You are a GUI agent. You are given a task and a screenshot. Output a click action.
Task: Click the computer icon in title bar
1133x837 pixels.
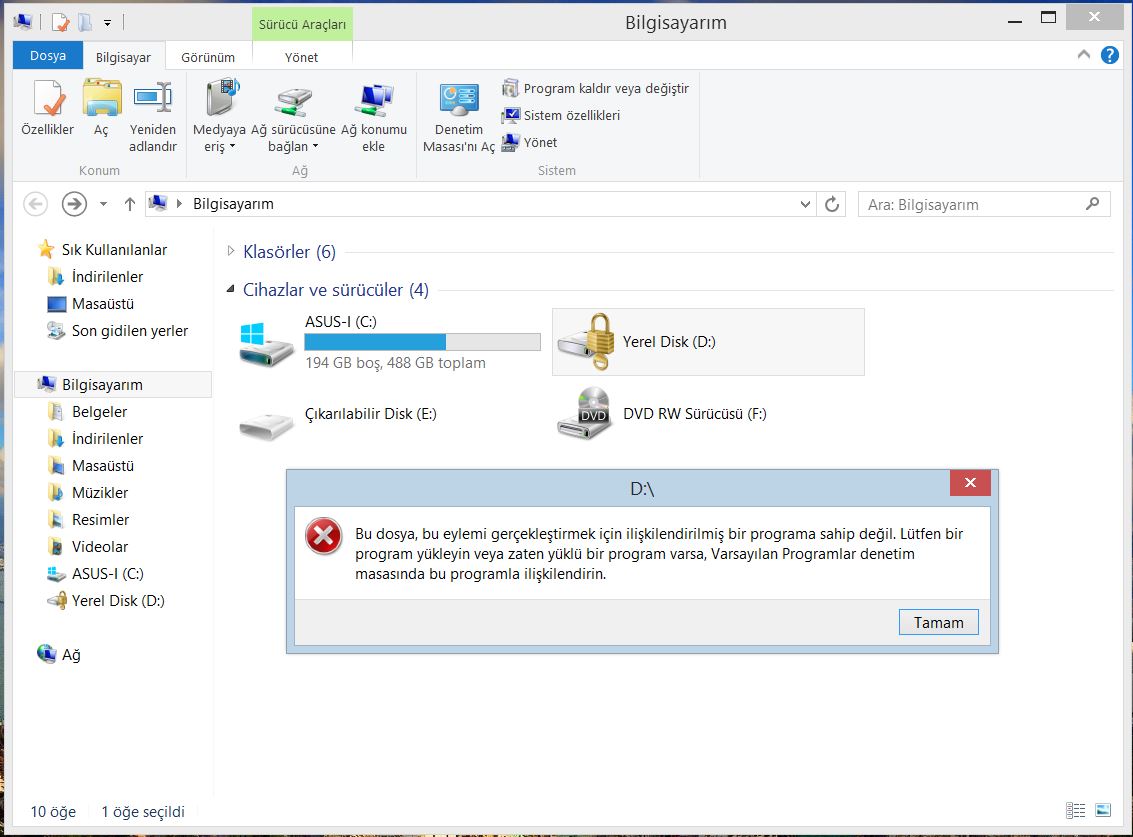[x=22, y=22]
